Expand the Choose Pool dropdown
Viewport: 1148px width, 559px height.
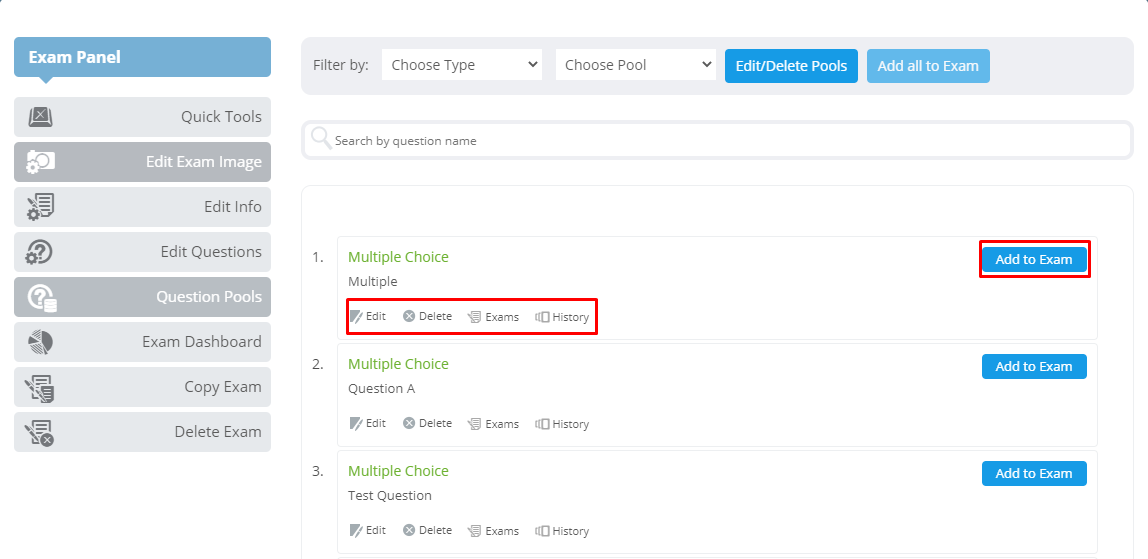pos(636,65)
